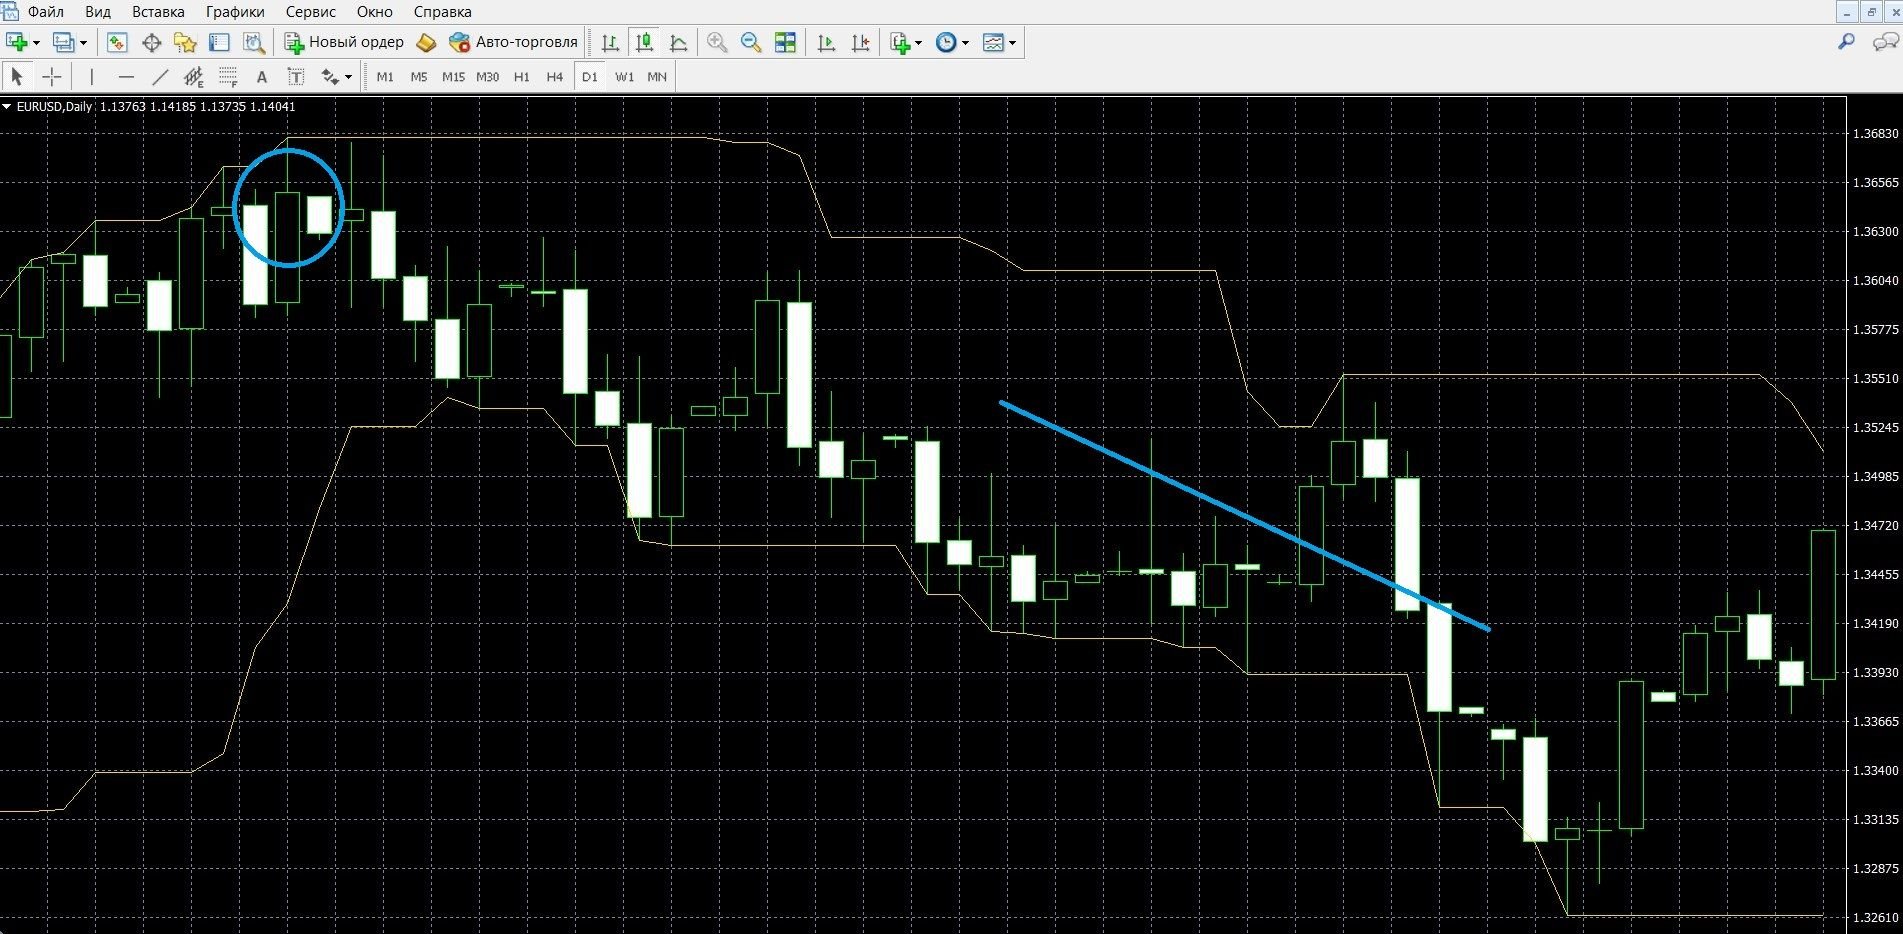The width and height of the screenshot is (1903, 934).
Task: Expand the periods clock dropdown arrow
Action: click(x=965, y=43)
